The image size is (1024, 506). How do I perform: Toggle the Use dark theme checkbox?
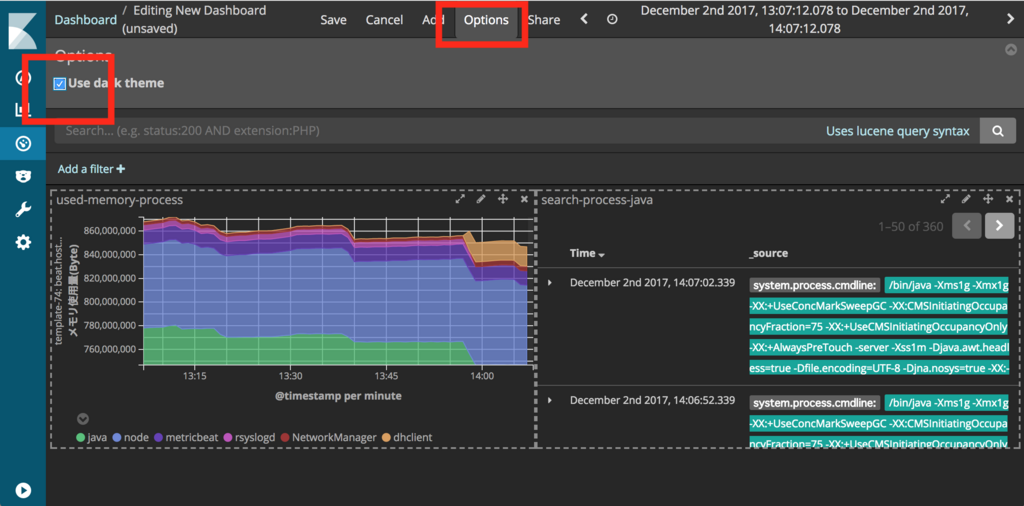(59, 84)
